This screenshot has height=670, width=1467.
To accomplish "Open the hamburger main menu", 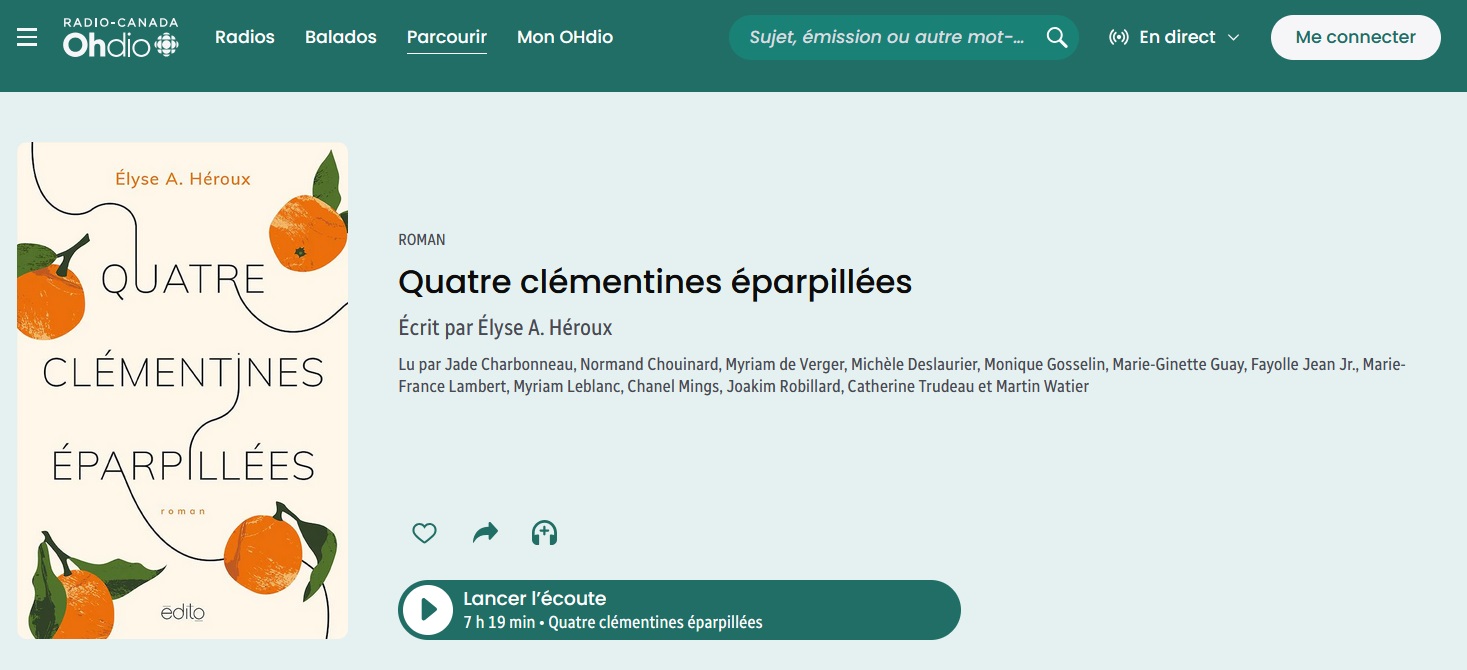I will tap(27, 37).
